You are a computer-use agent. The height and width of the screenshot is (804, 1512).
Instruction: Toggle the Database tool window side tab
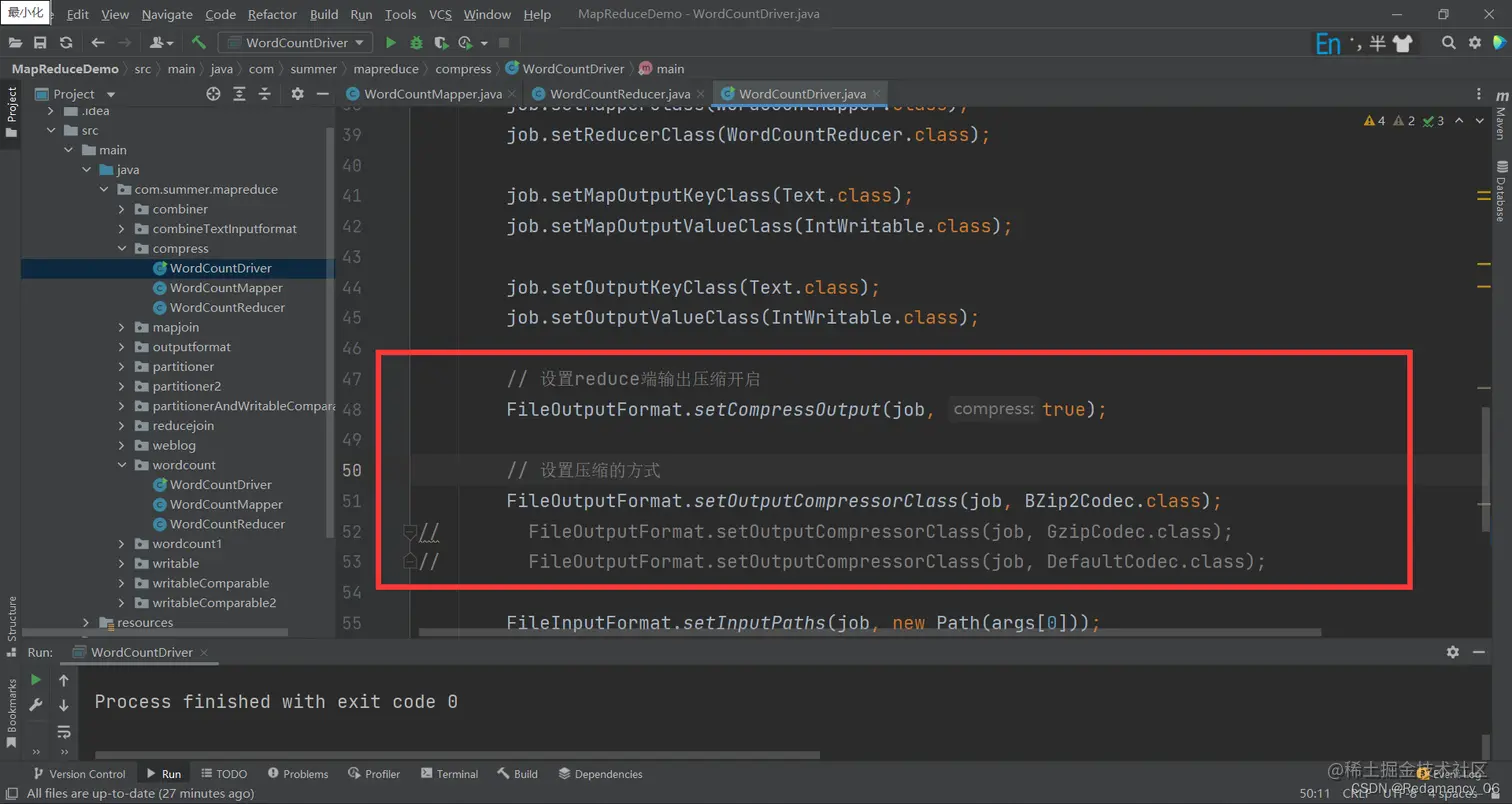[x=1501, y=190]
